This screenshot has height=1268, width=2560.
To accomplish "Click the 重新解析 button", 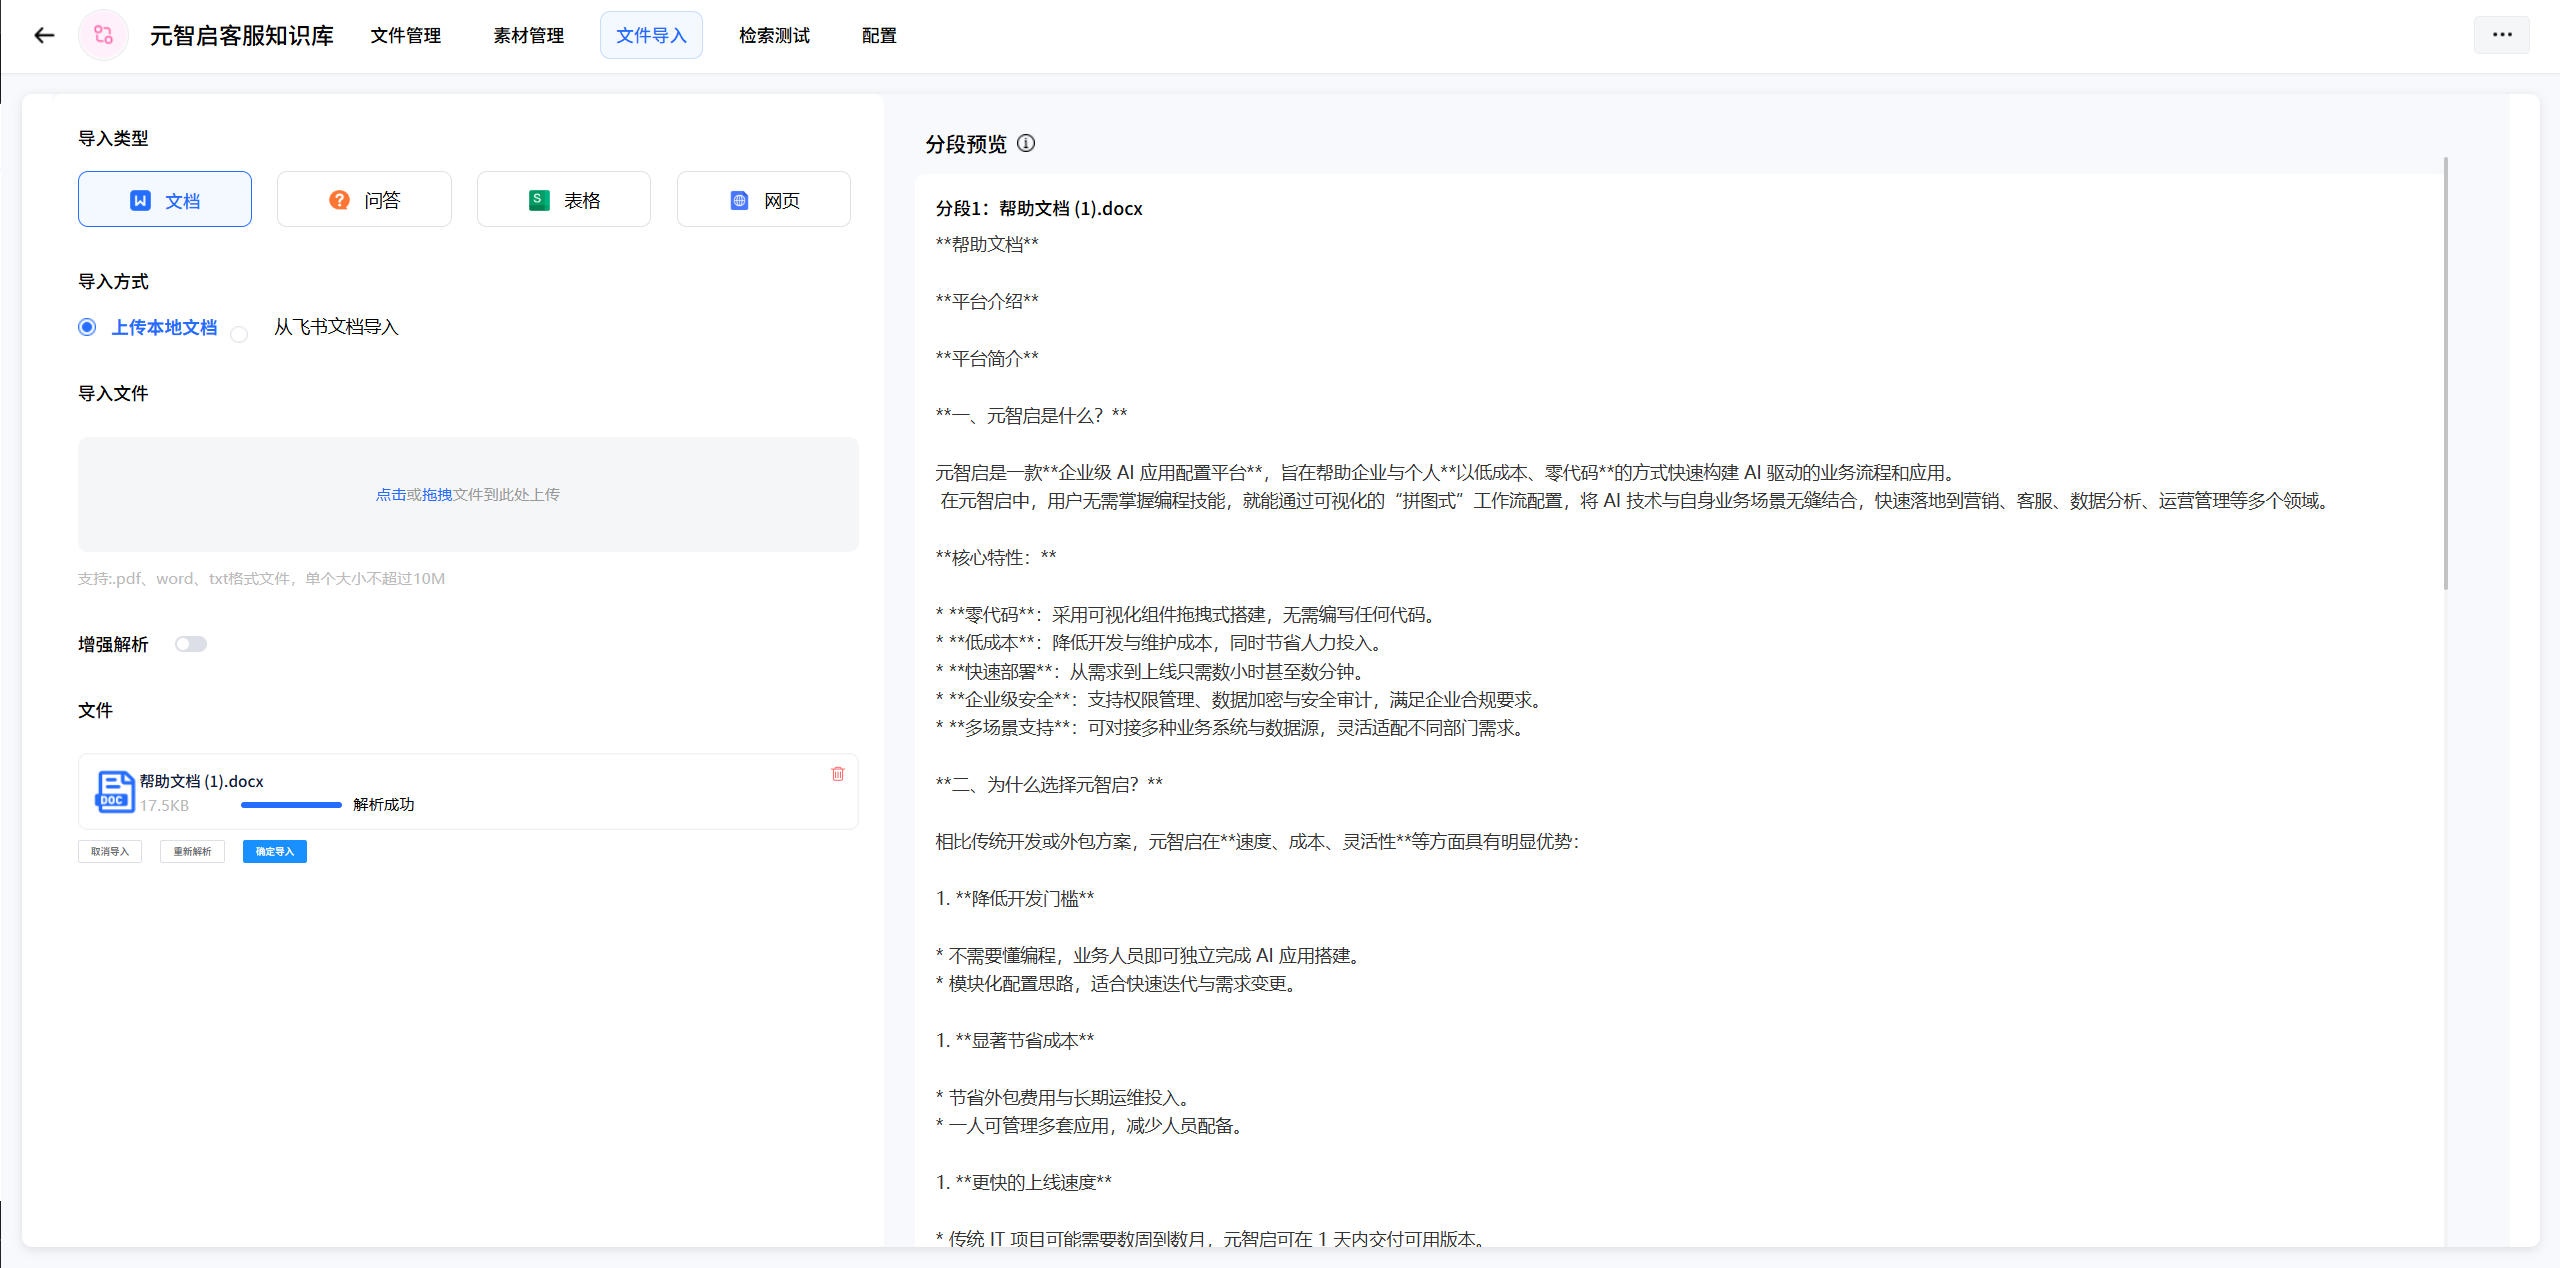I will click(192, 851).
